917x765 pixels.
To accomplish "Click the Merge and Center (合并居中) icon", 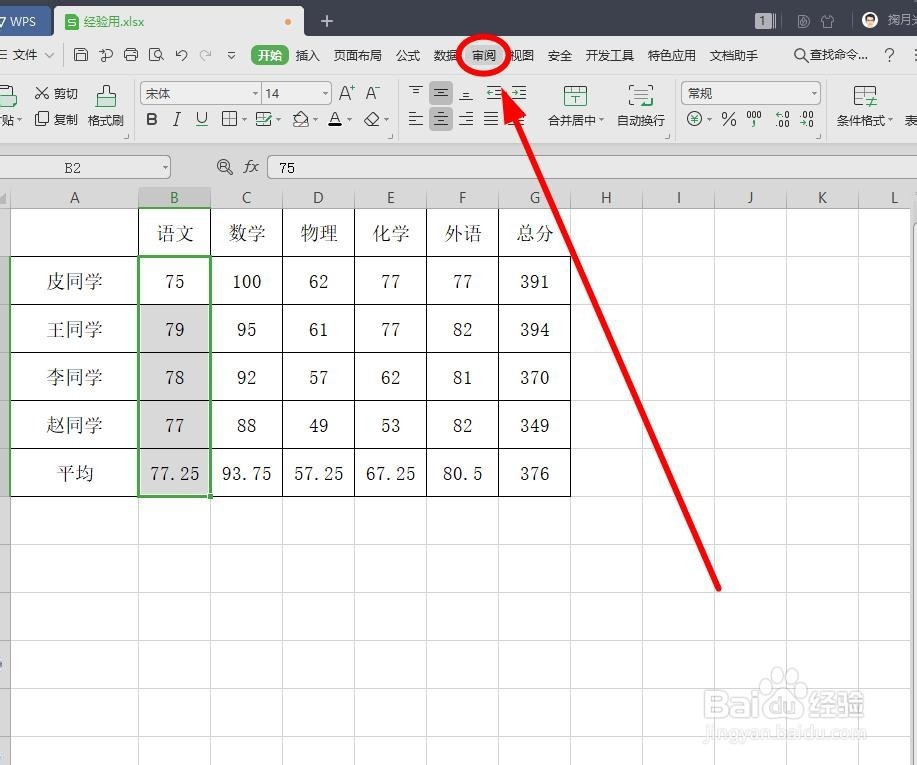I will pos(575,95).
